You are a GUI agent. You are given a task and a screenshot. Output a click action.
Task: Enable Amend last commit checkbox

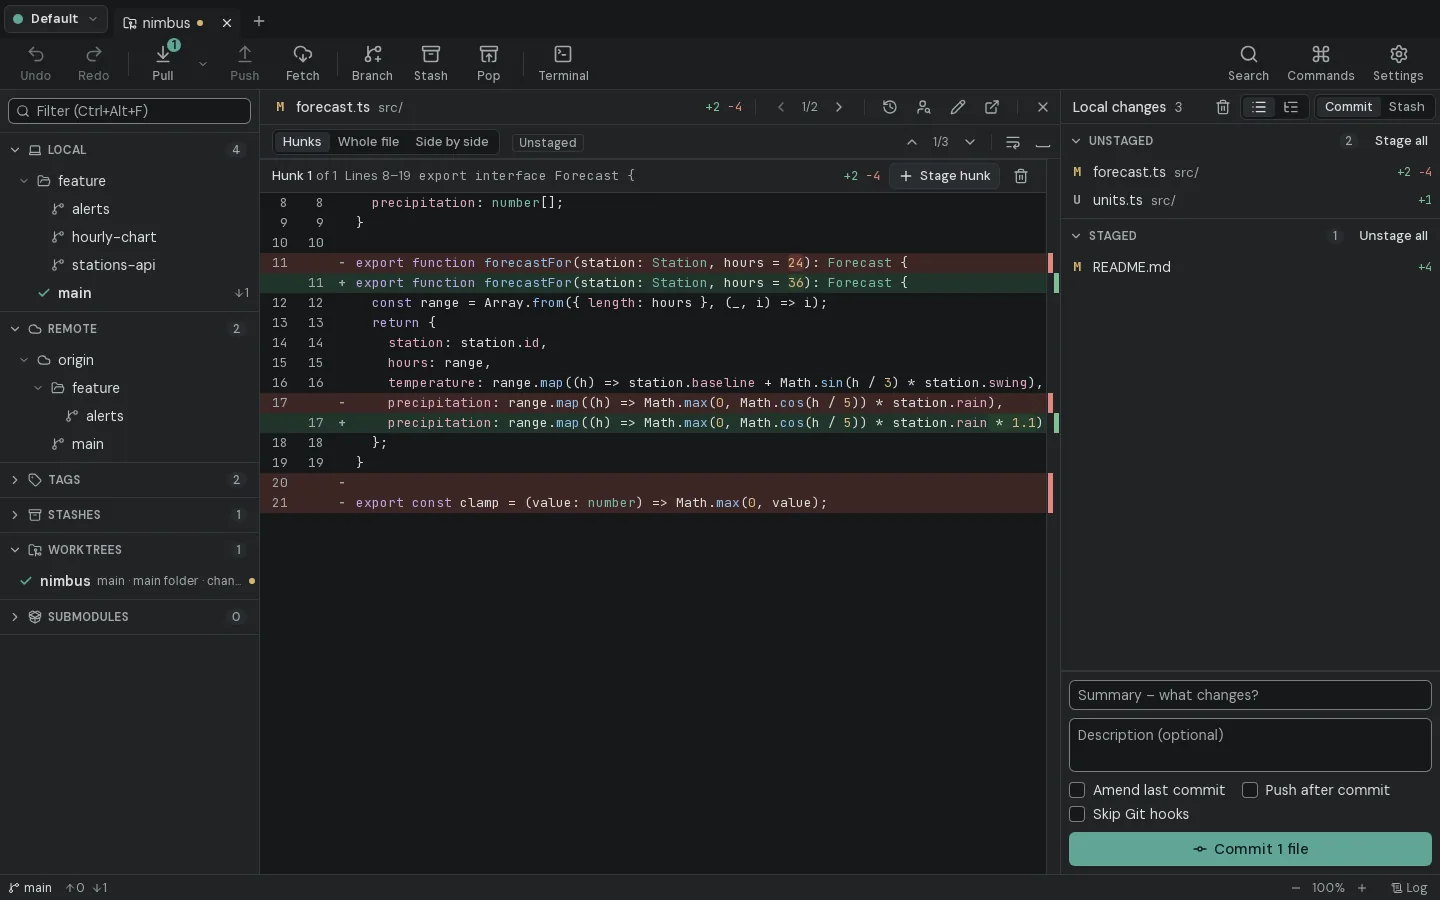[1077, 790]
